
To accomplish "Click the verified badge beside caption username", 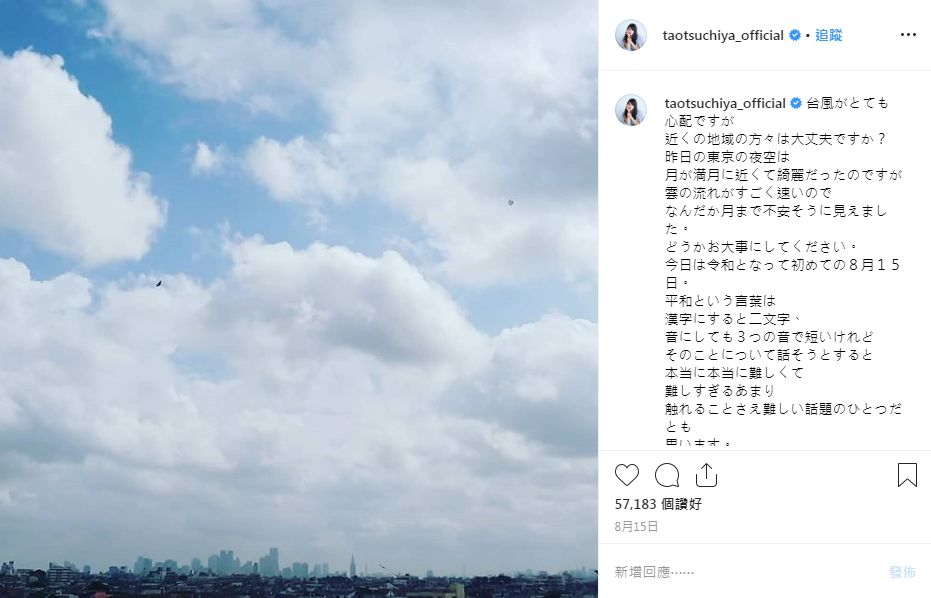I will click(x=796, y=103).
